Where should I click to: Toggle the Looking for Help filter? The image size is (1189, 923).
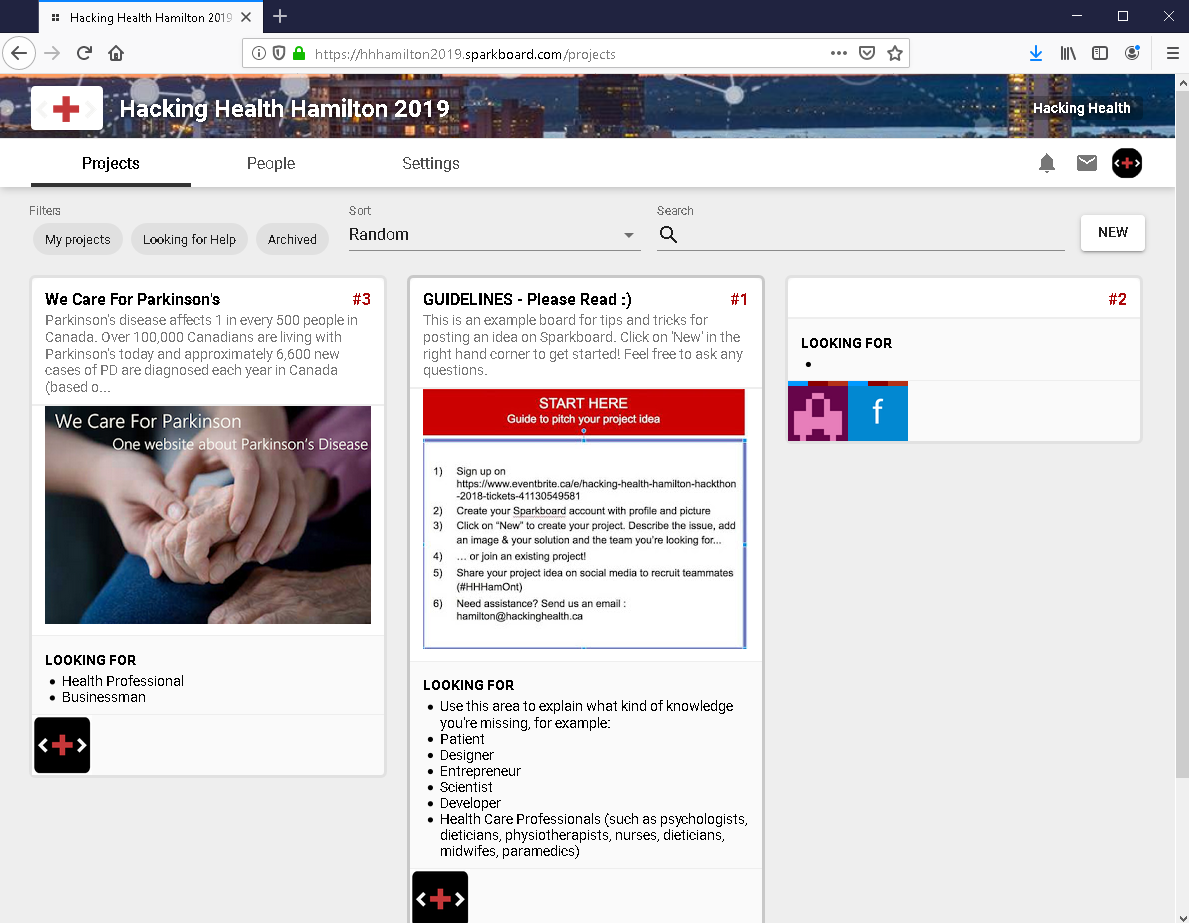(x=189, y=240)
